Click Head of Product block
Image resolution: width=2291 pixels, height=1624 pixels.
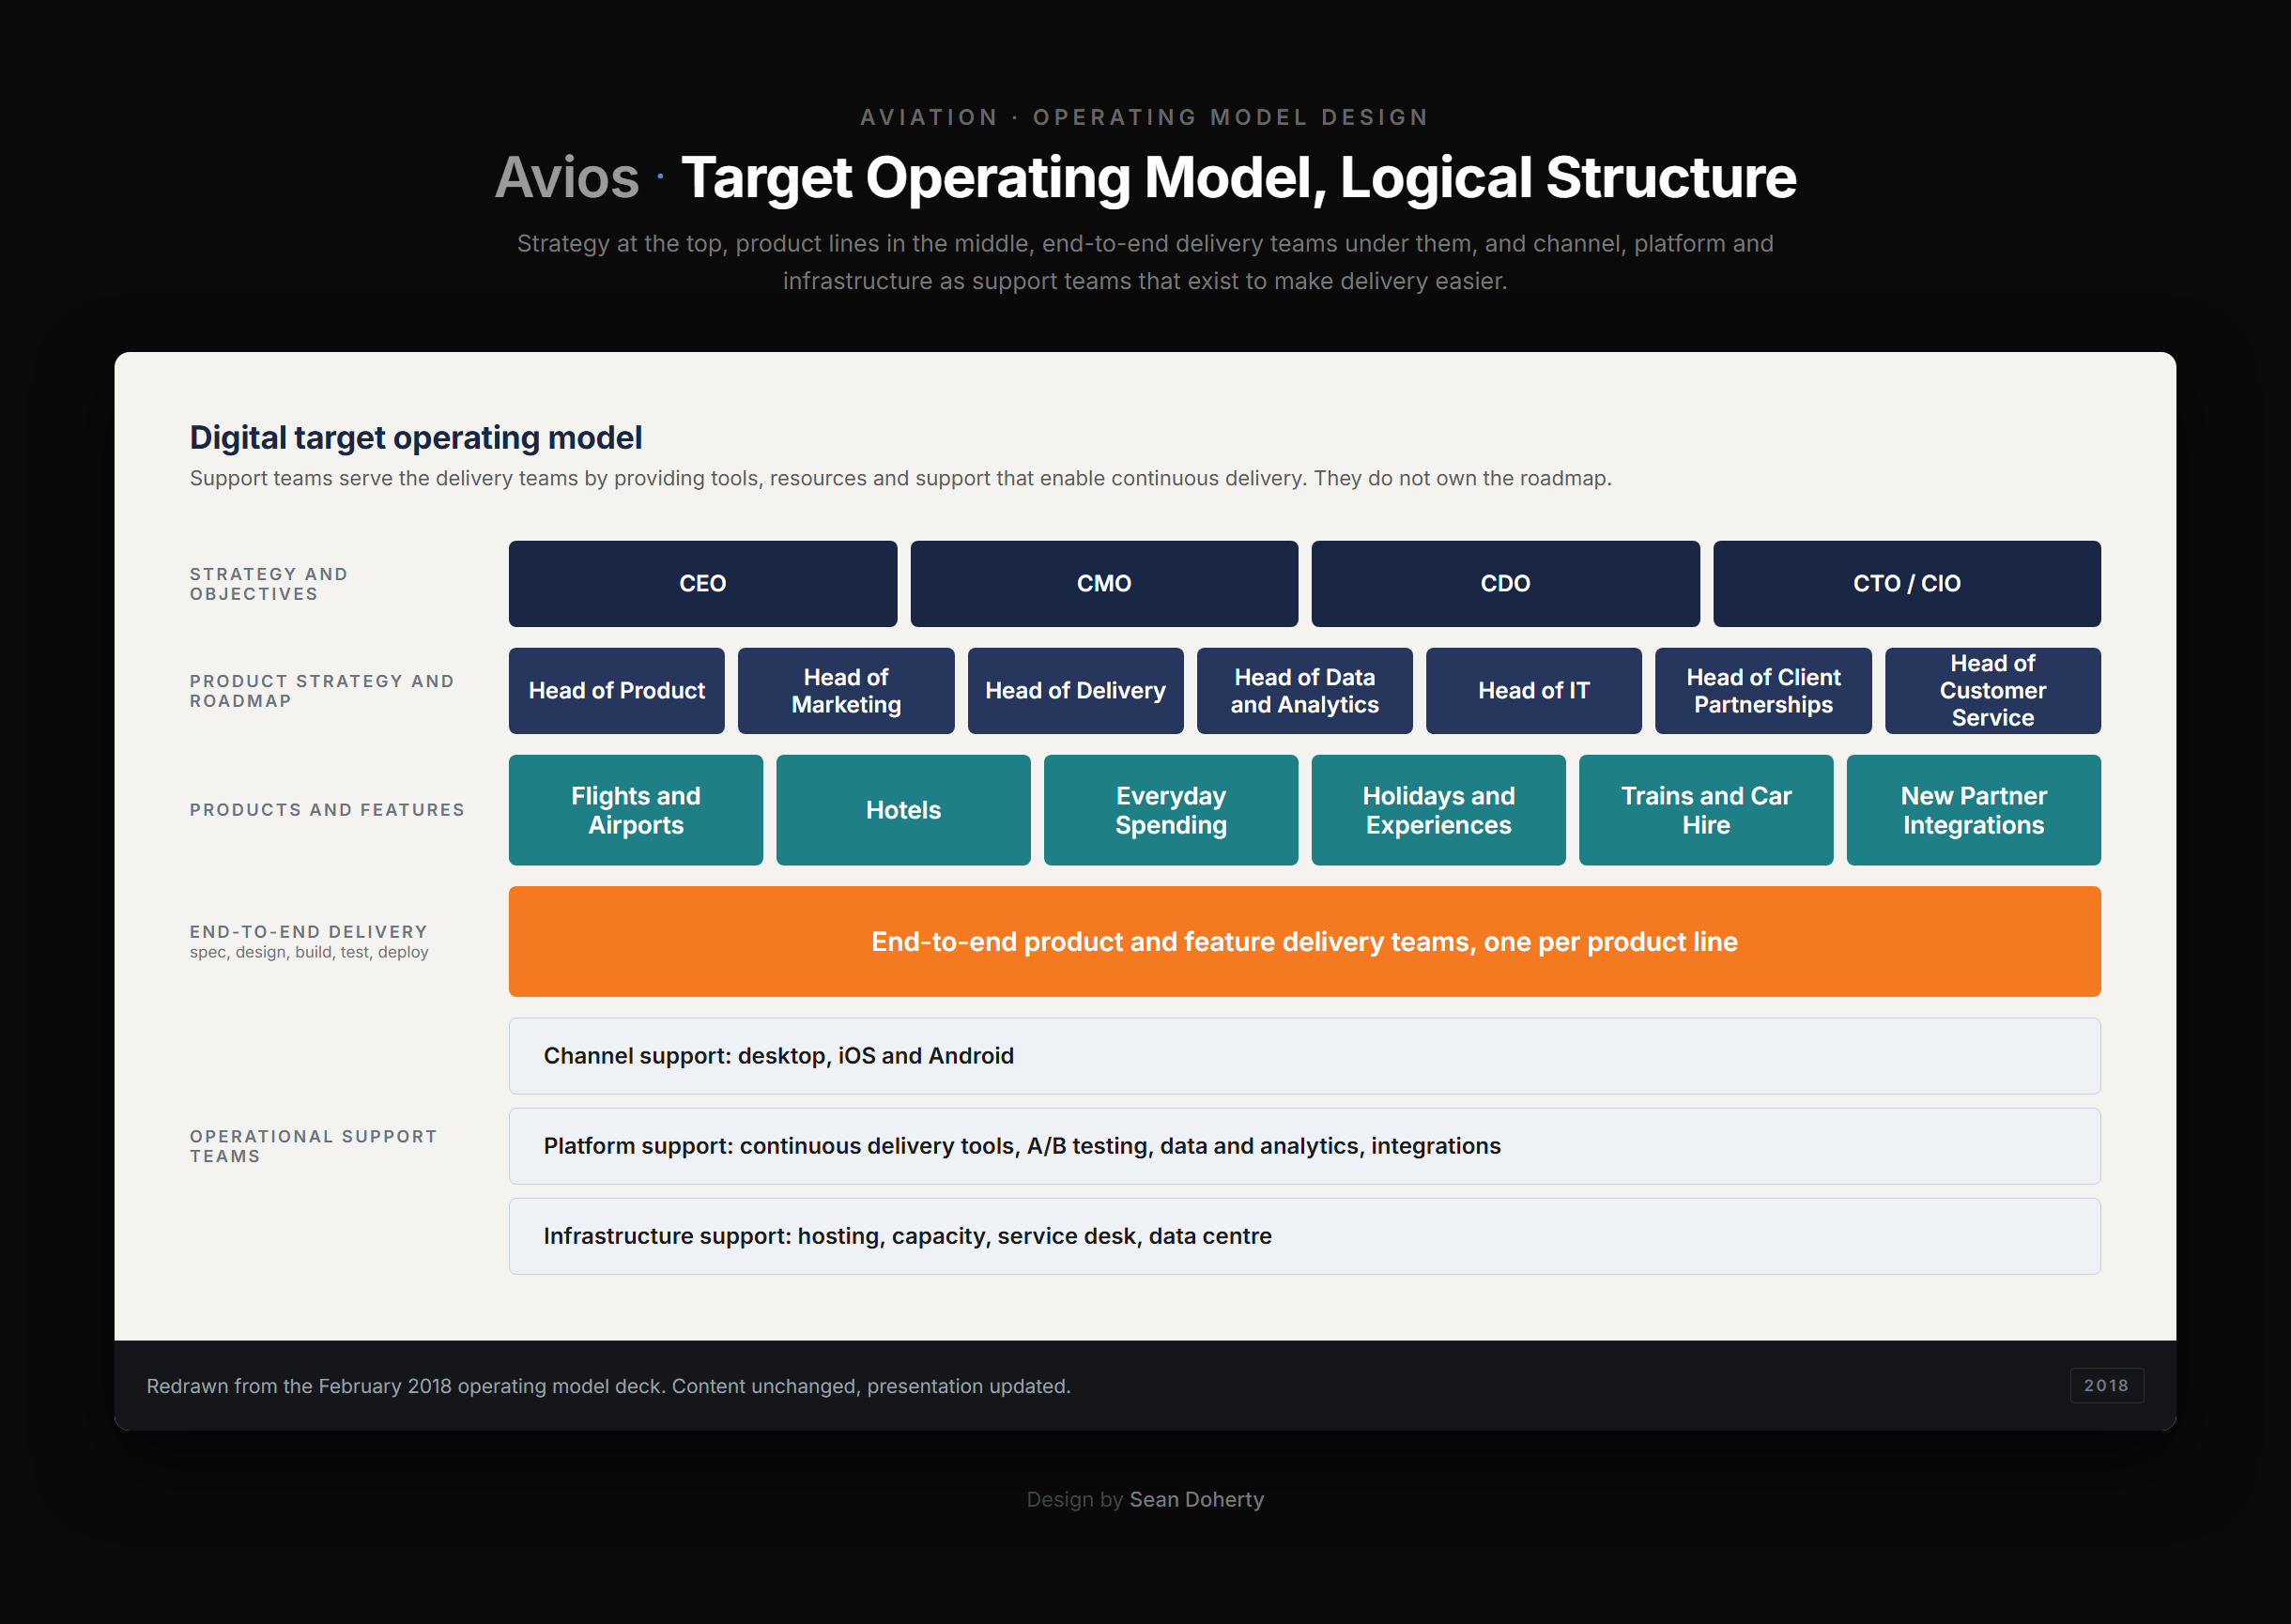(x=616, y=691)
